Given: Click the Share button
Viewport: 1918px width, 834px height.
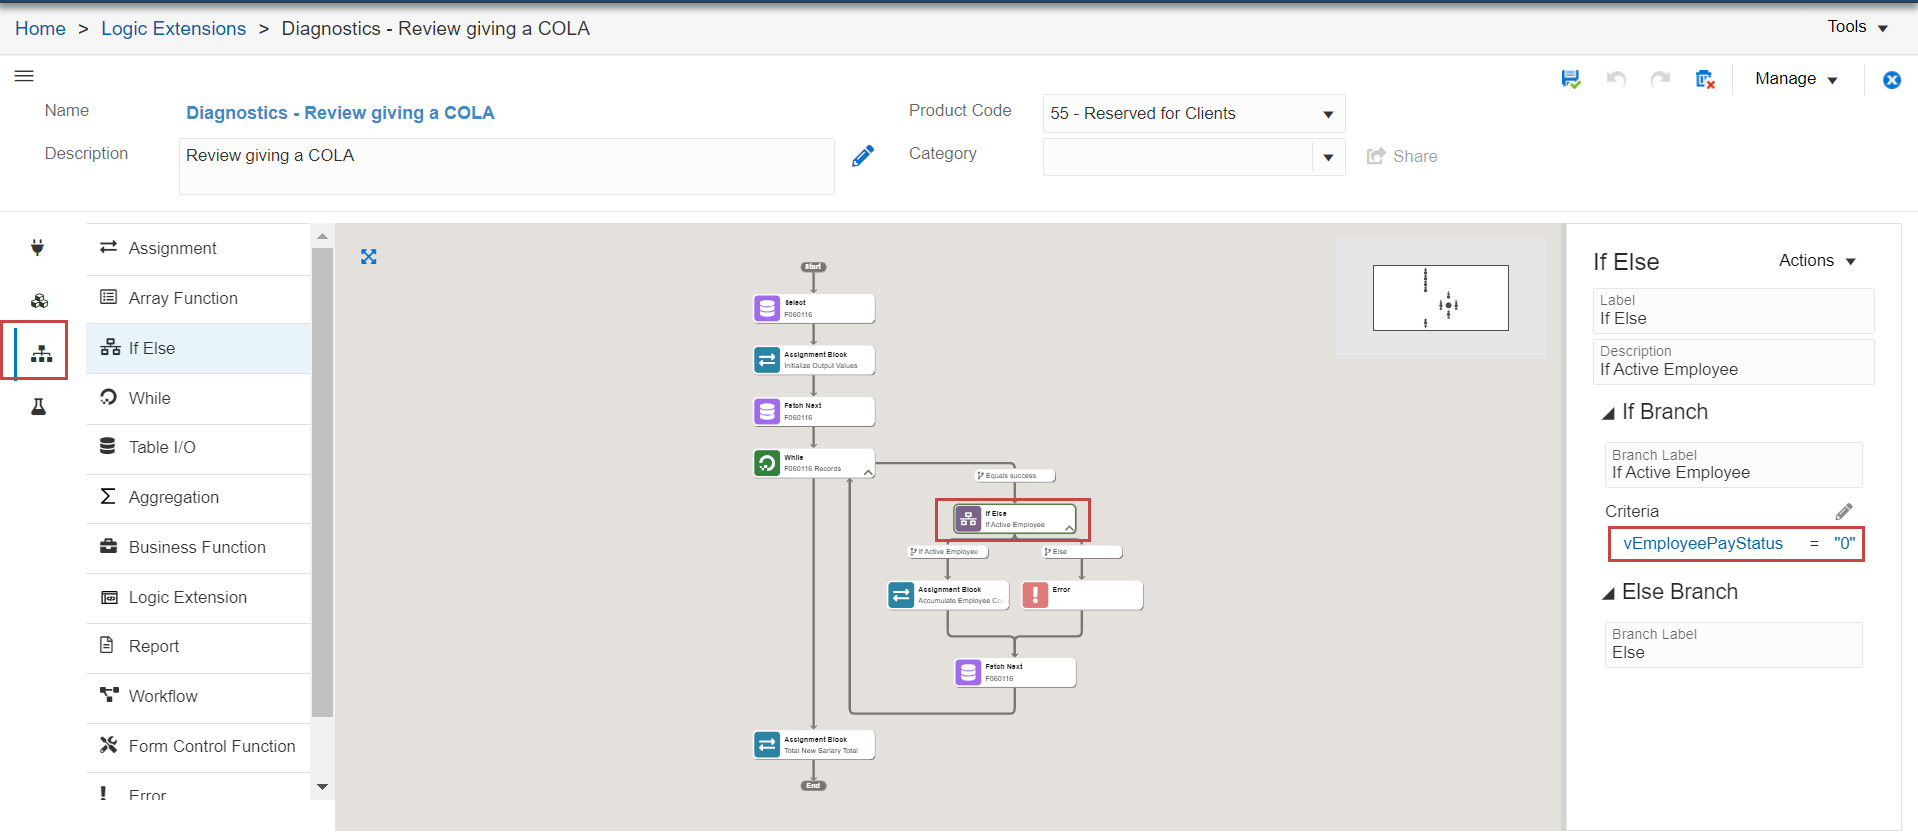Looking at the screenshot, I should click(x=1402, y=156).
